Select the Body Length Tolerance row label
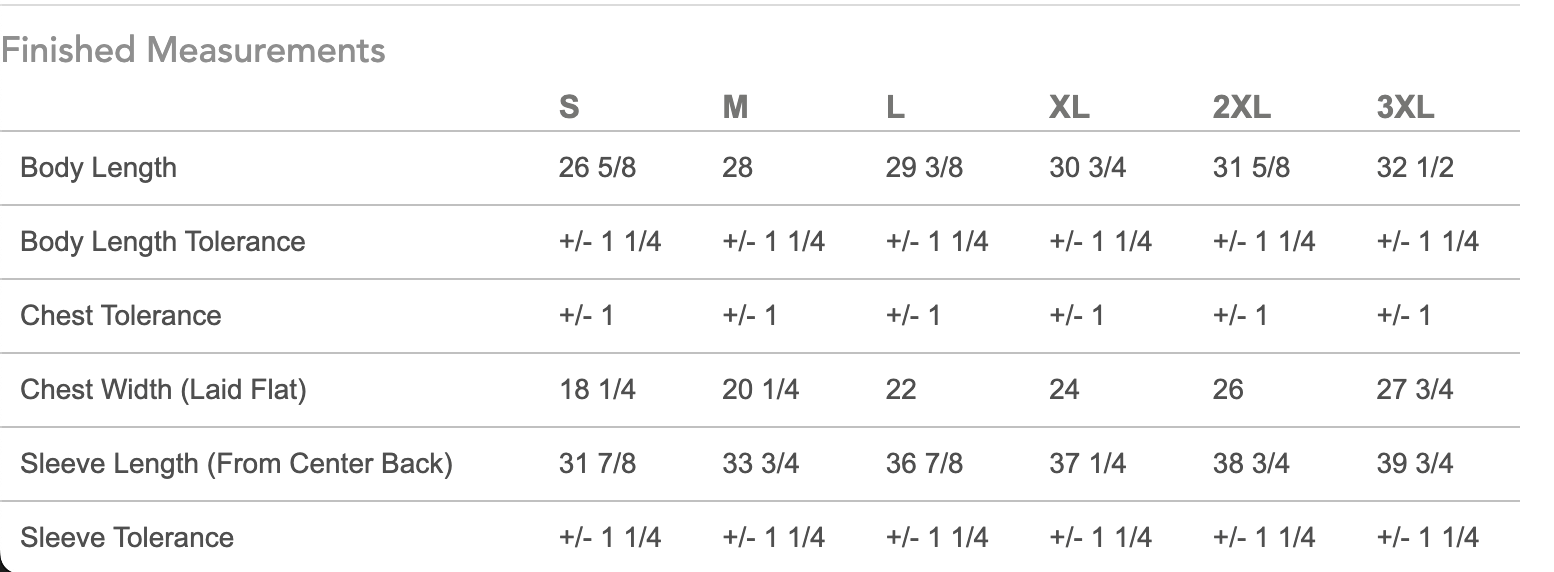This screenshot has height=572, width=1554. [x=162, y=241]
